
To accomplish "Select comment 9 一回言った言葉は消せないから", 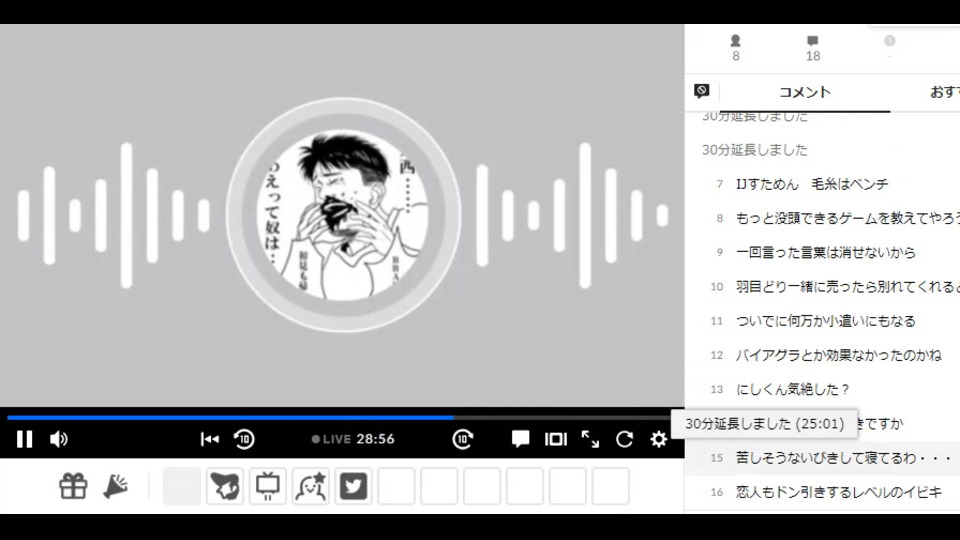I will (822, 252).
